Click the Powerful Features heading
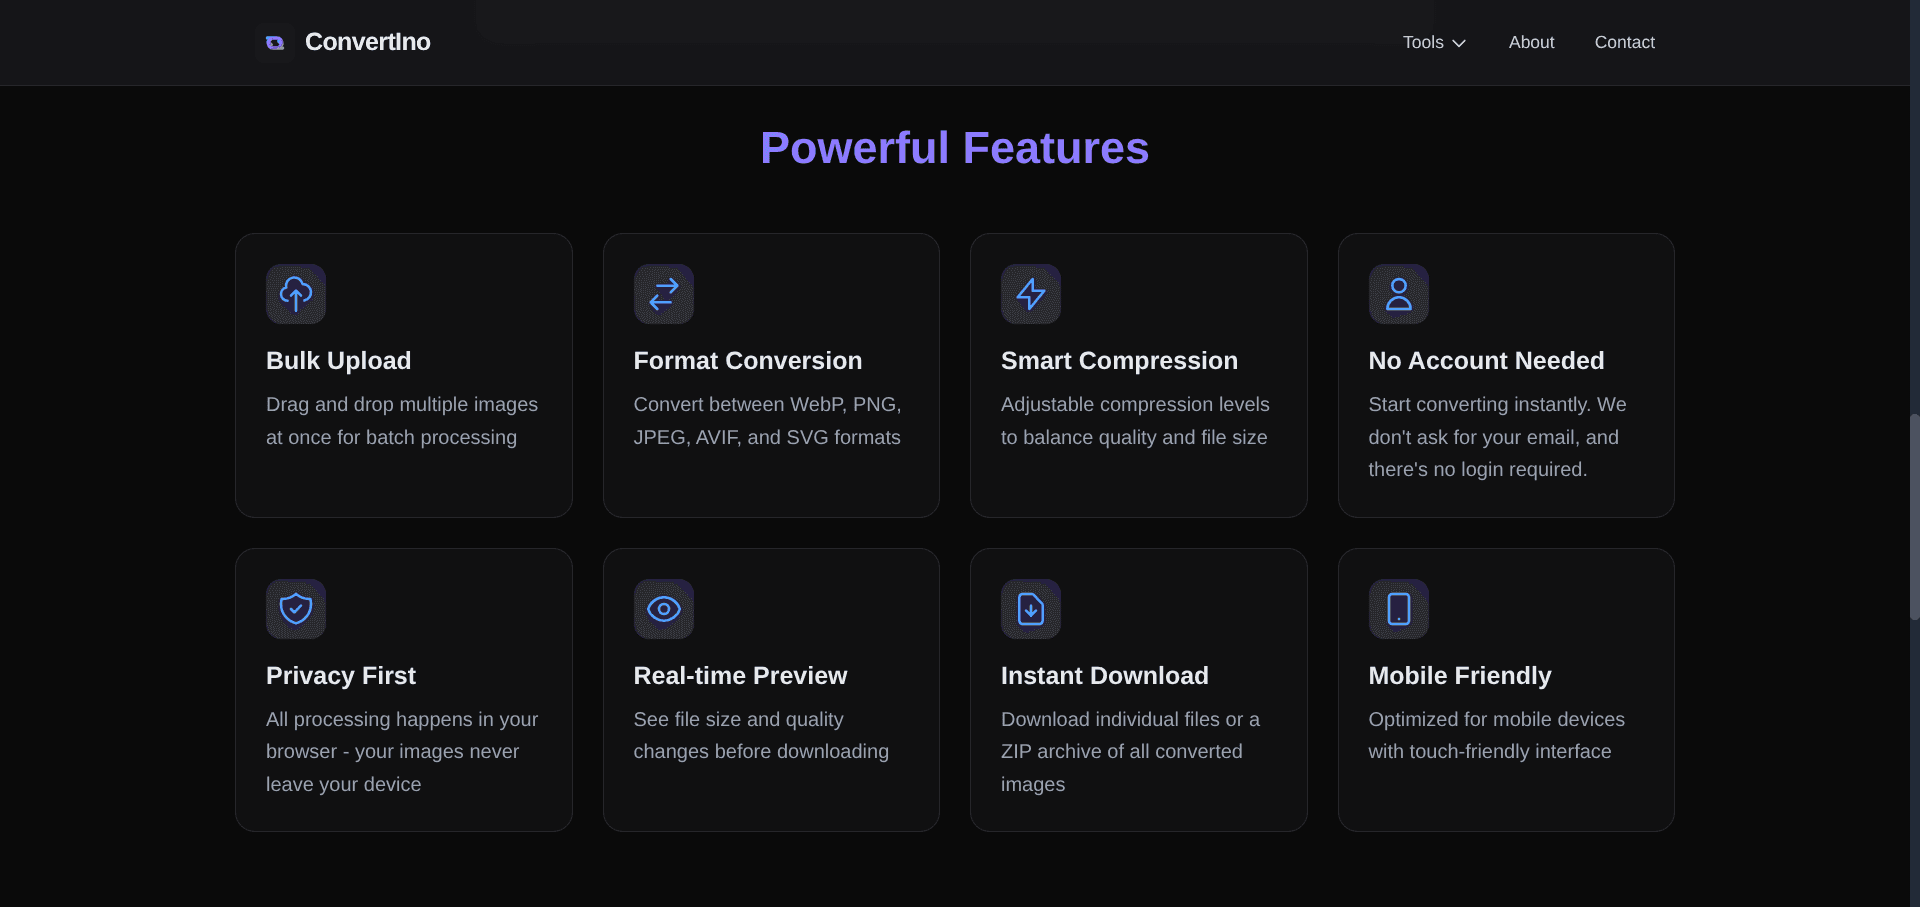 click(954, 147)
